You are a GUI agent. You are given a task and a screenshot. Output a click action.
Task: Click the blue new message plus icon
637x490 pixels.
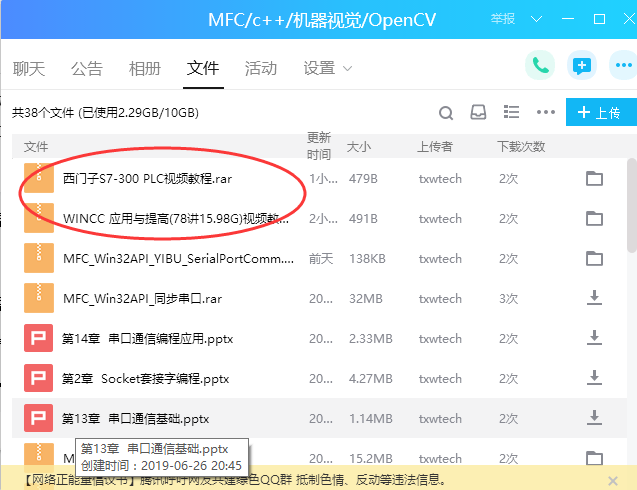pos(582,65)
